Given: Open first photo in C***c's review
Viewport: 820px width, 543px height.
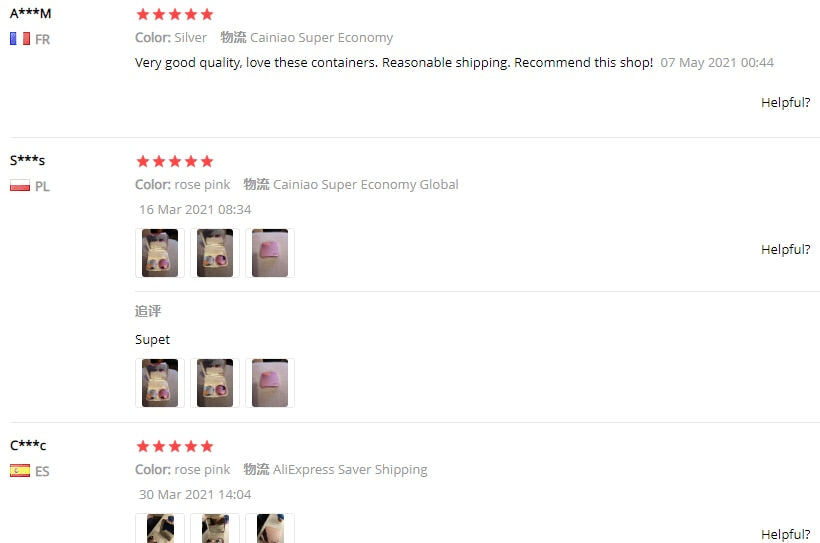Looking at the screenshot, I should pos(160,528).
